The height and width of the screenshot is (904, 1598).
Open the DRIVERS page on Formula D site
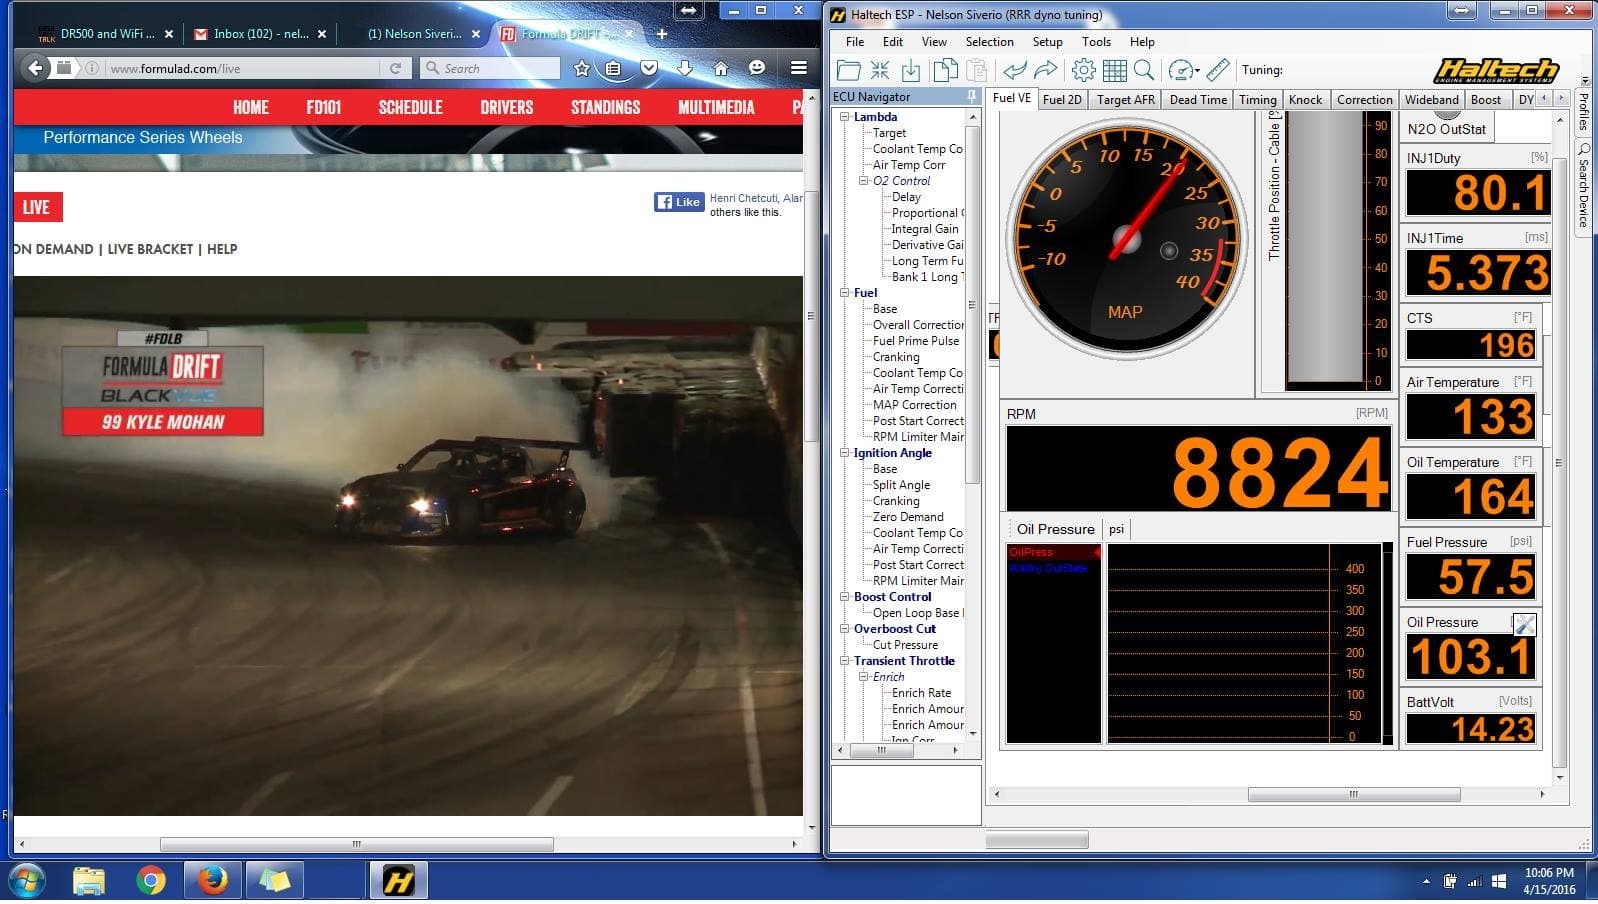(x=507, y=107)
